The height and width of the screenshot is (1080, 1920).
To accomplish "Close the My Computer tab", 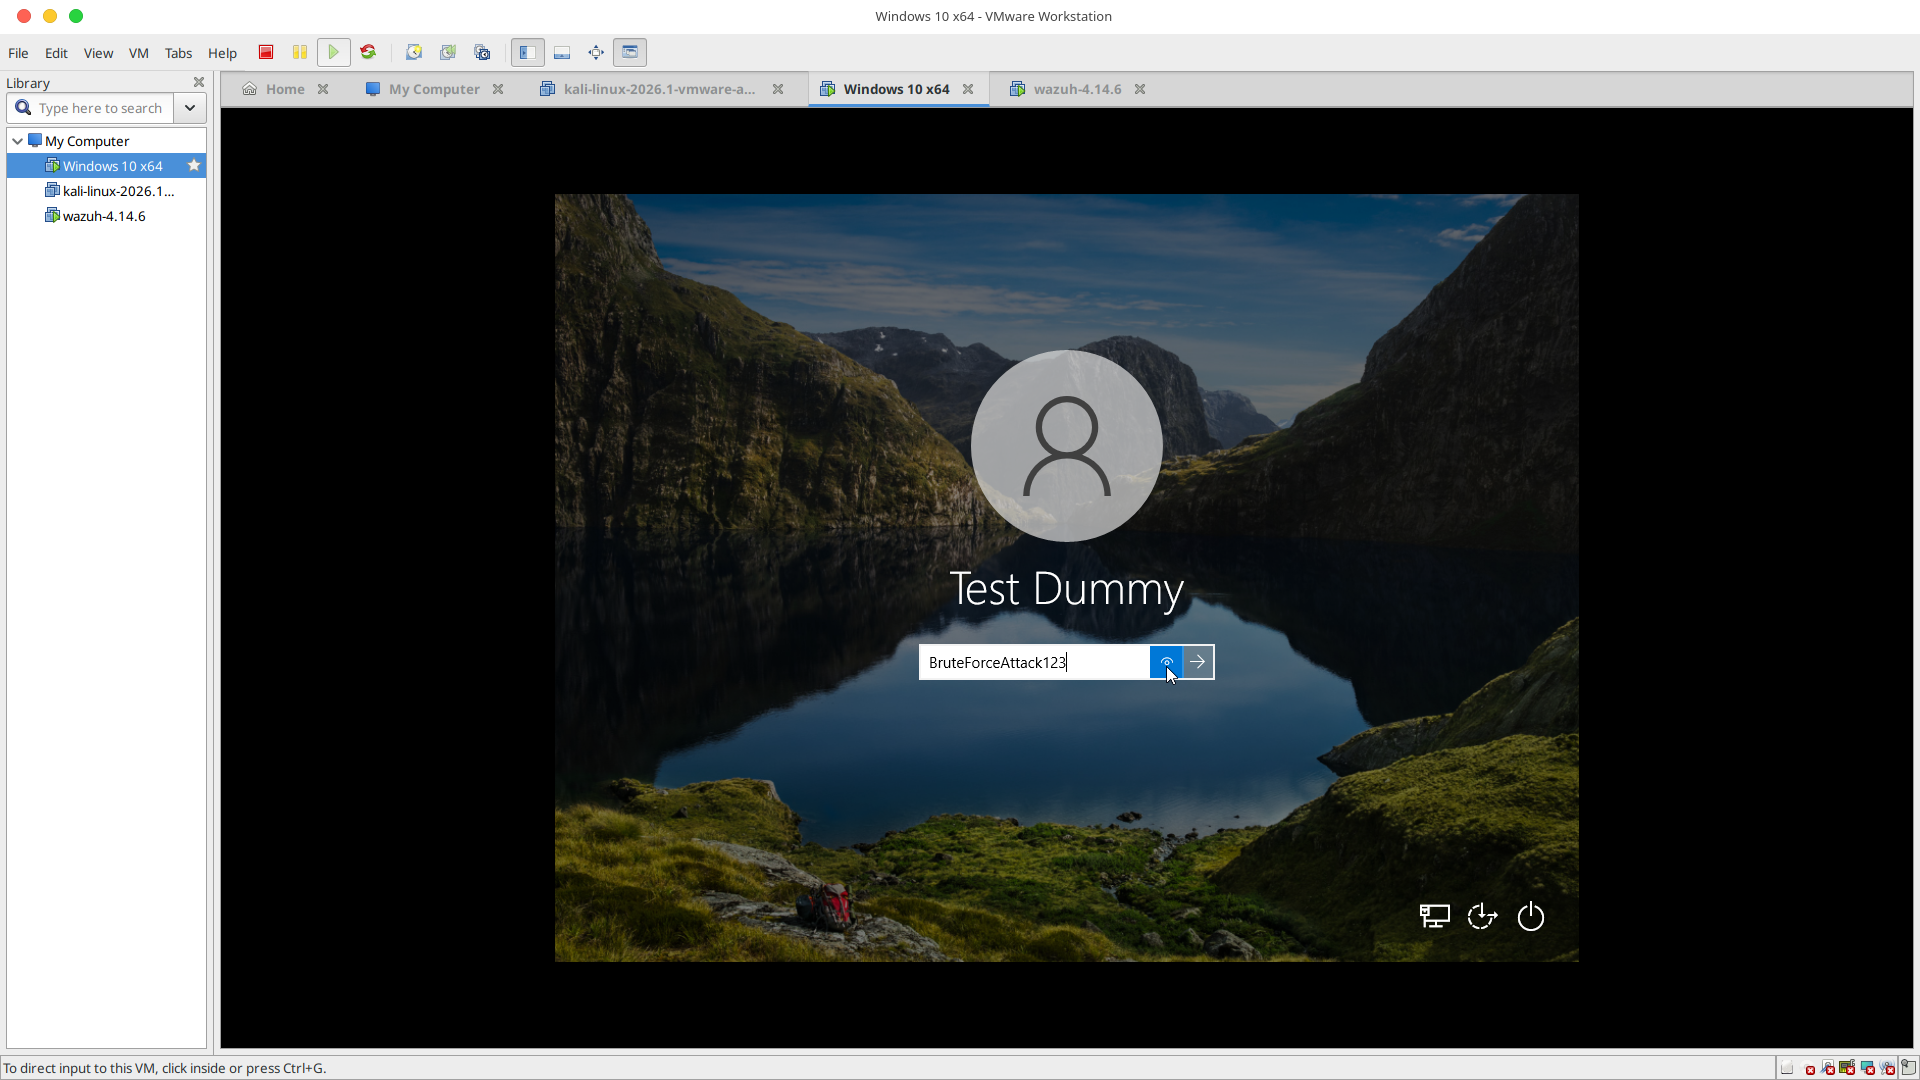I will point(498,89).
